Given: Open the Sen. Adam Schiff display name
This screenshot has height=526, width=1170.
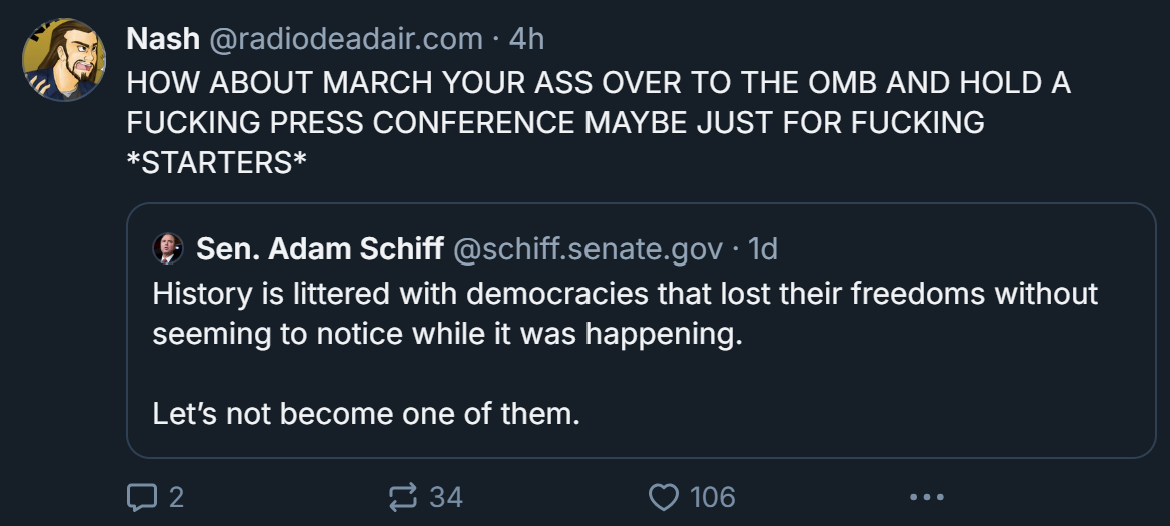Looking at the screenshot, I should point(320,248).
